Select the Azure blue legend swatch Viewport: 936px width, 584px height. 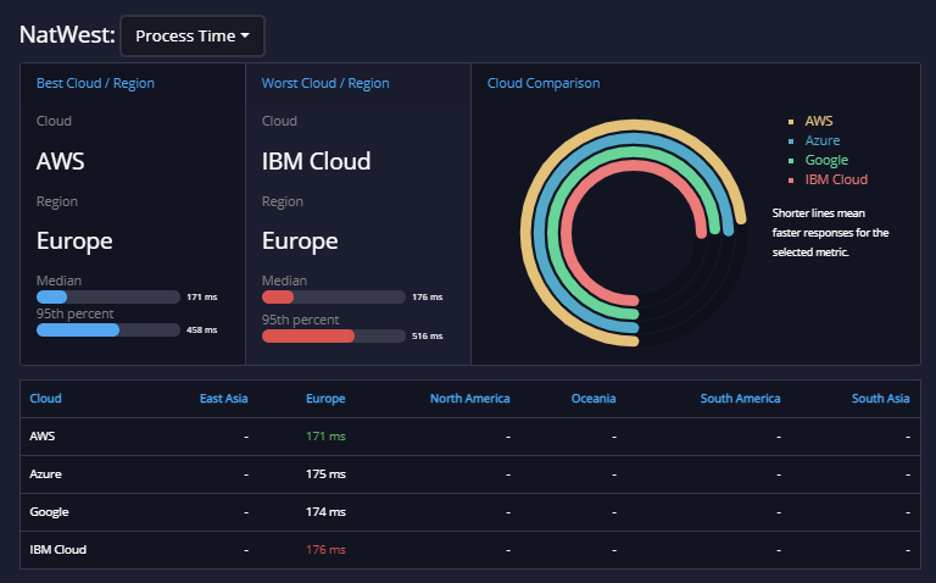point(791,142)
